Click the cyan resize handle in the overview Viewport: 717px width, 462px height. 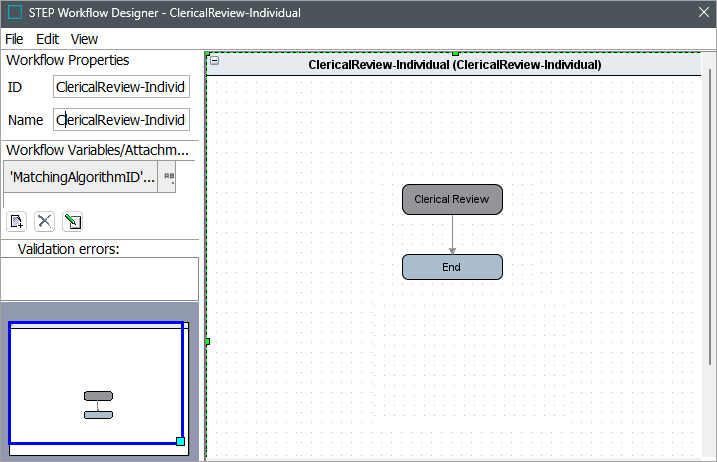(x=180, y=441)
